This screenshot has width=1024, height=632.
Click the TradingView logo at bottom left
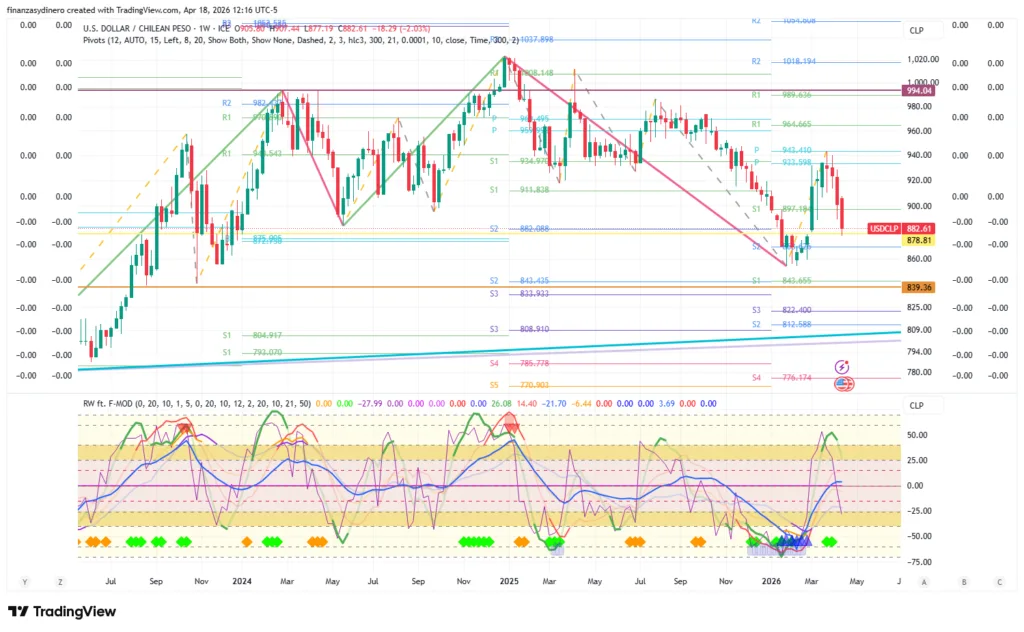[62, 611]
